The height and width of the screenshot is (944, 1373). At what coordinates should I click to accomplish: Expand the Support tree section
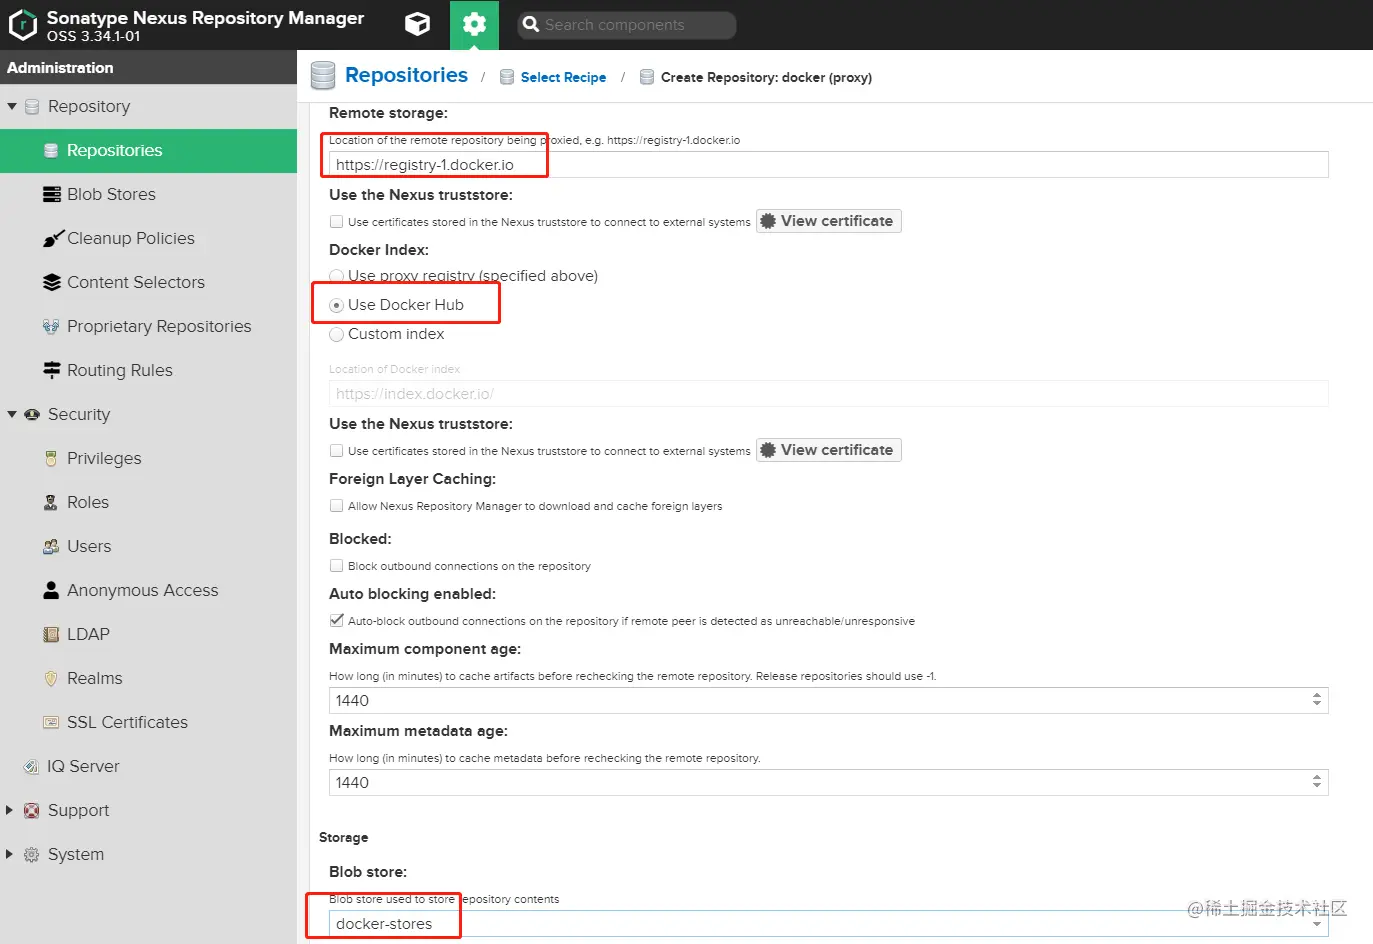point(10,810)
